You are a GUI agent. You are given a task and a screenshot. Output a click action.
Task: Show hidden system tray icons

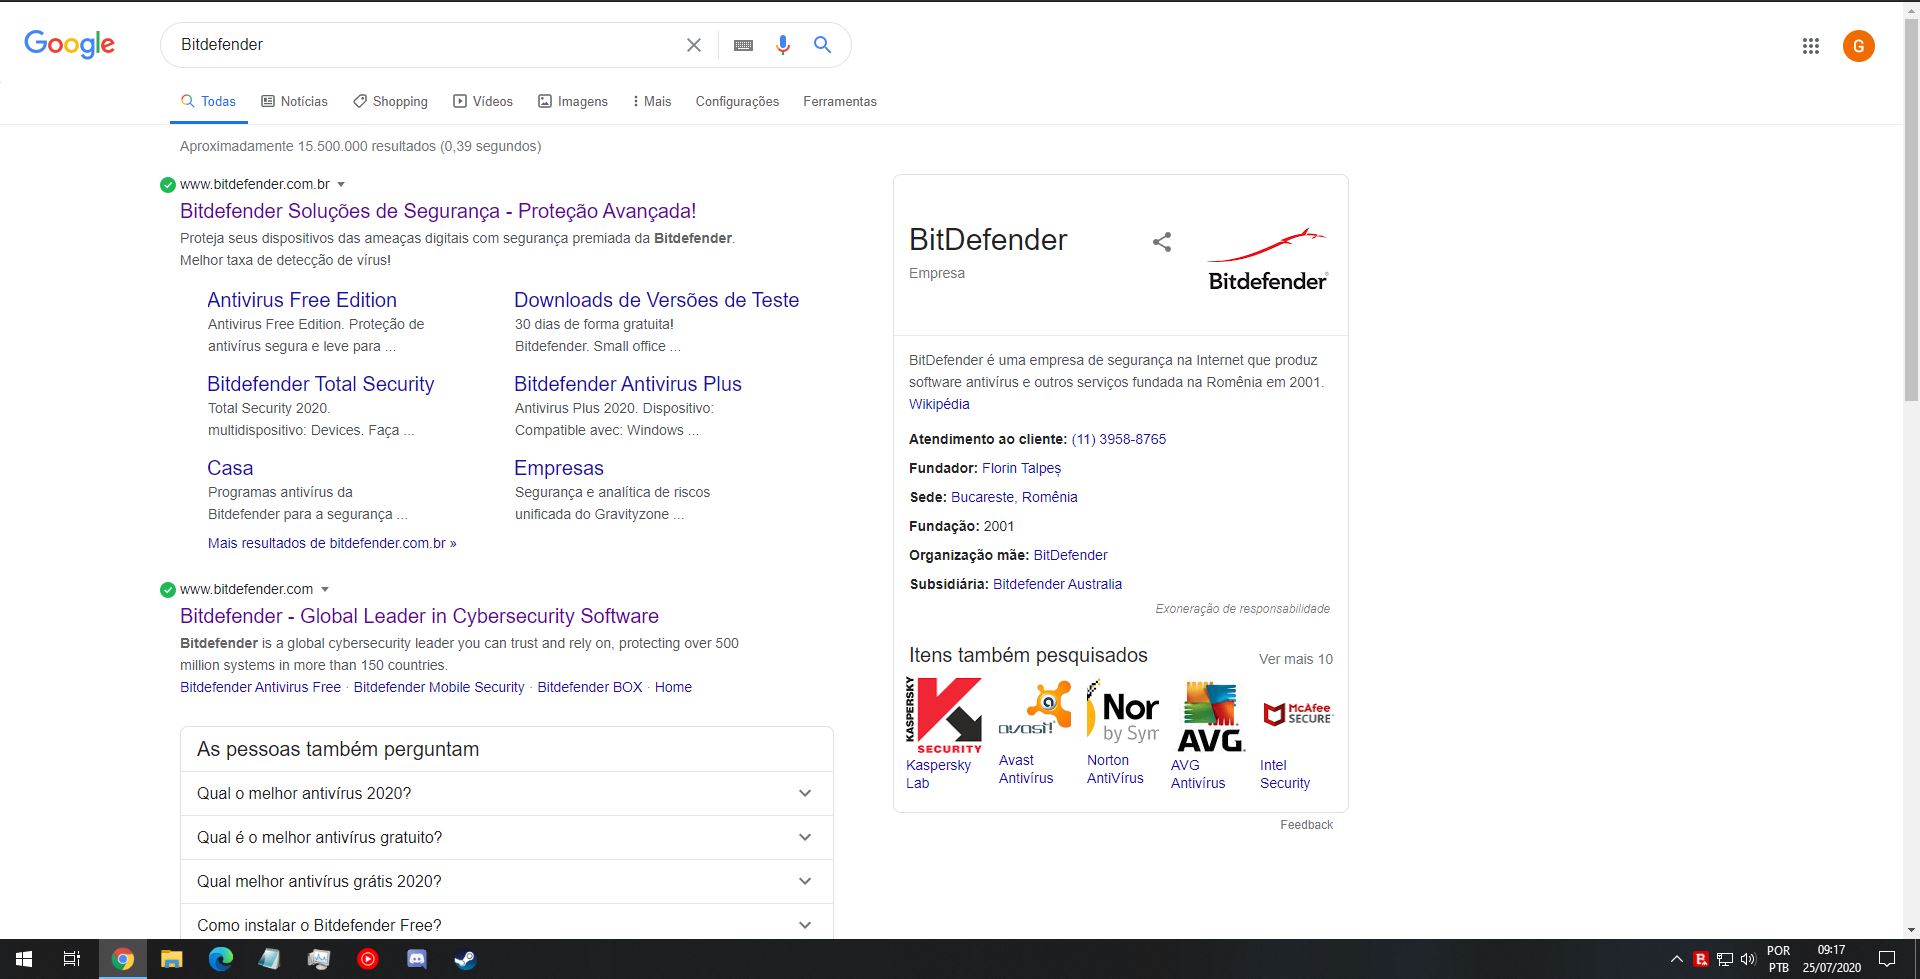[x=1677, y=960]
